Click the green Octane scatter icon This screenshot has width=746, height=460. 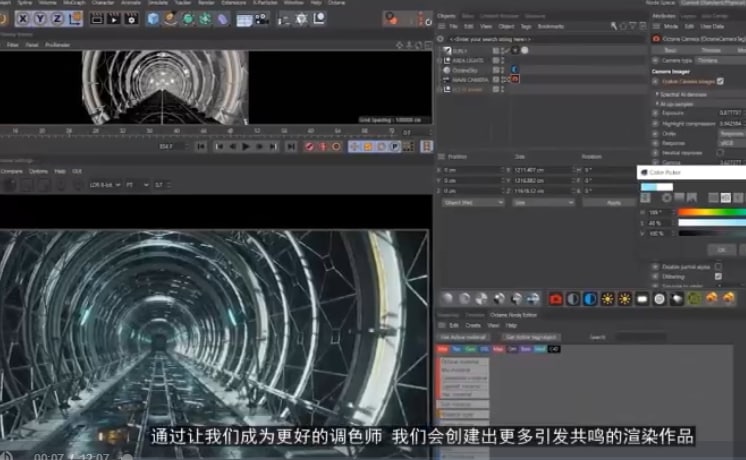point(694,299)
